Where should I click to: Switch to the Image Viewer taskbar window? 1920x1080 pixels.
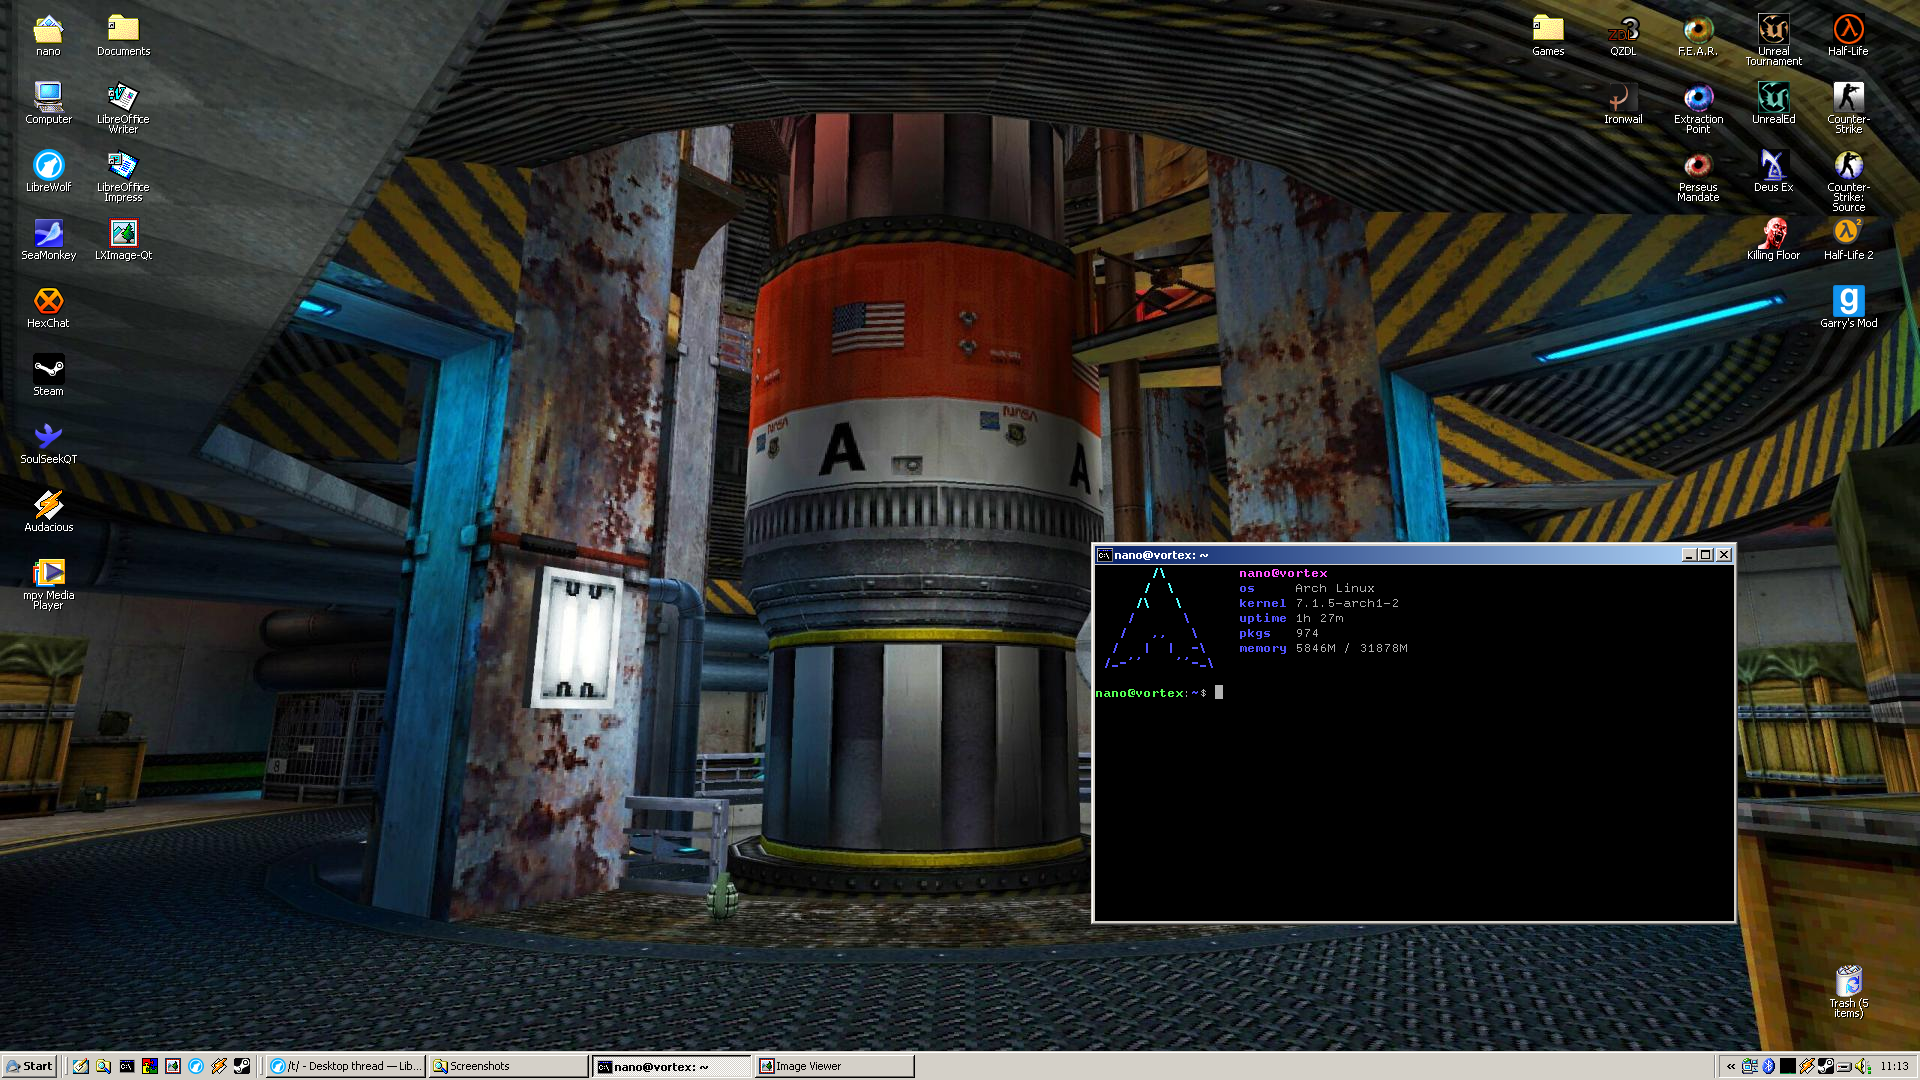835,1066
